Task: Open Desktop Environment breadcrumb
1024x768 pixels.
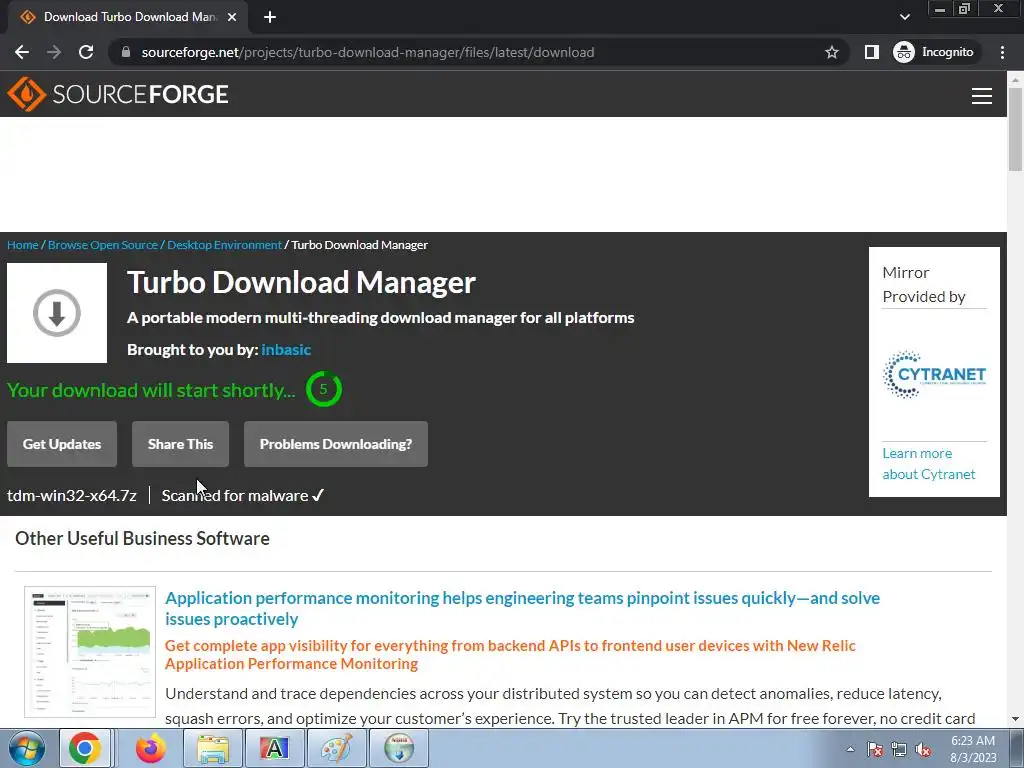Action: [224, 245]
